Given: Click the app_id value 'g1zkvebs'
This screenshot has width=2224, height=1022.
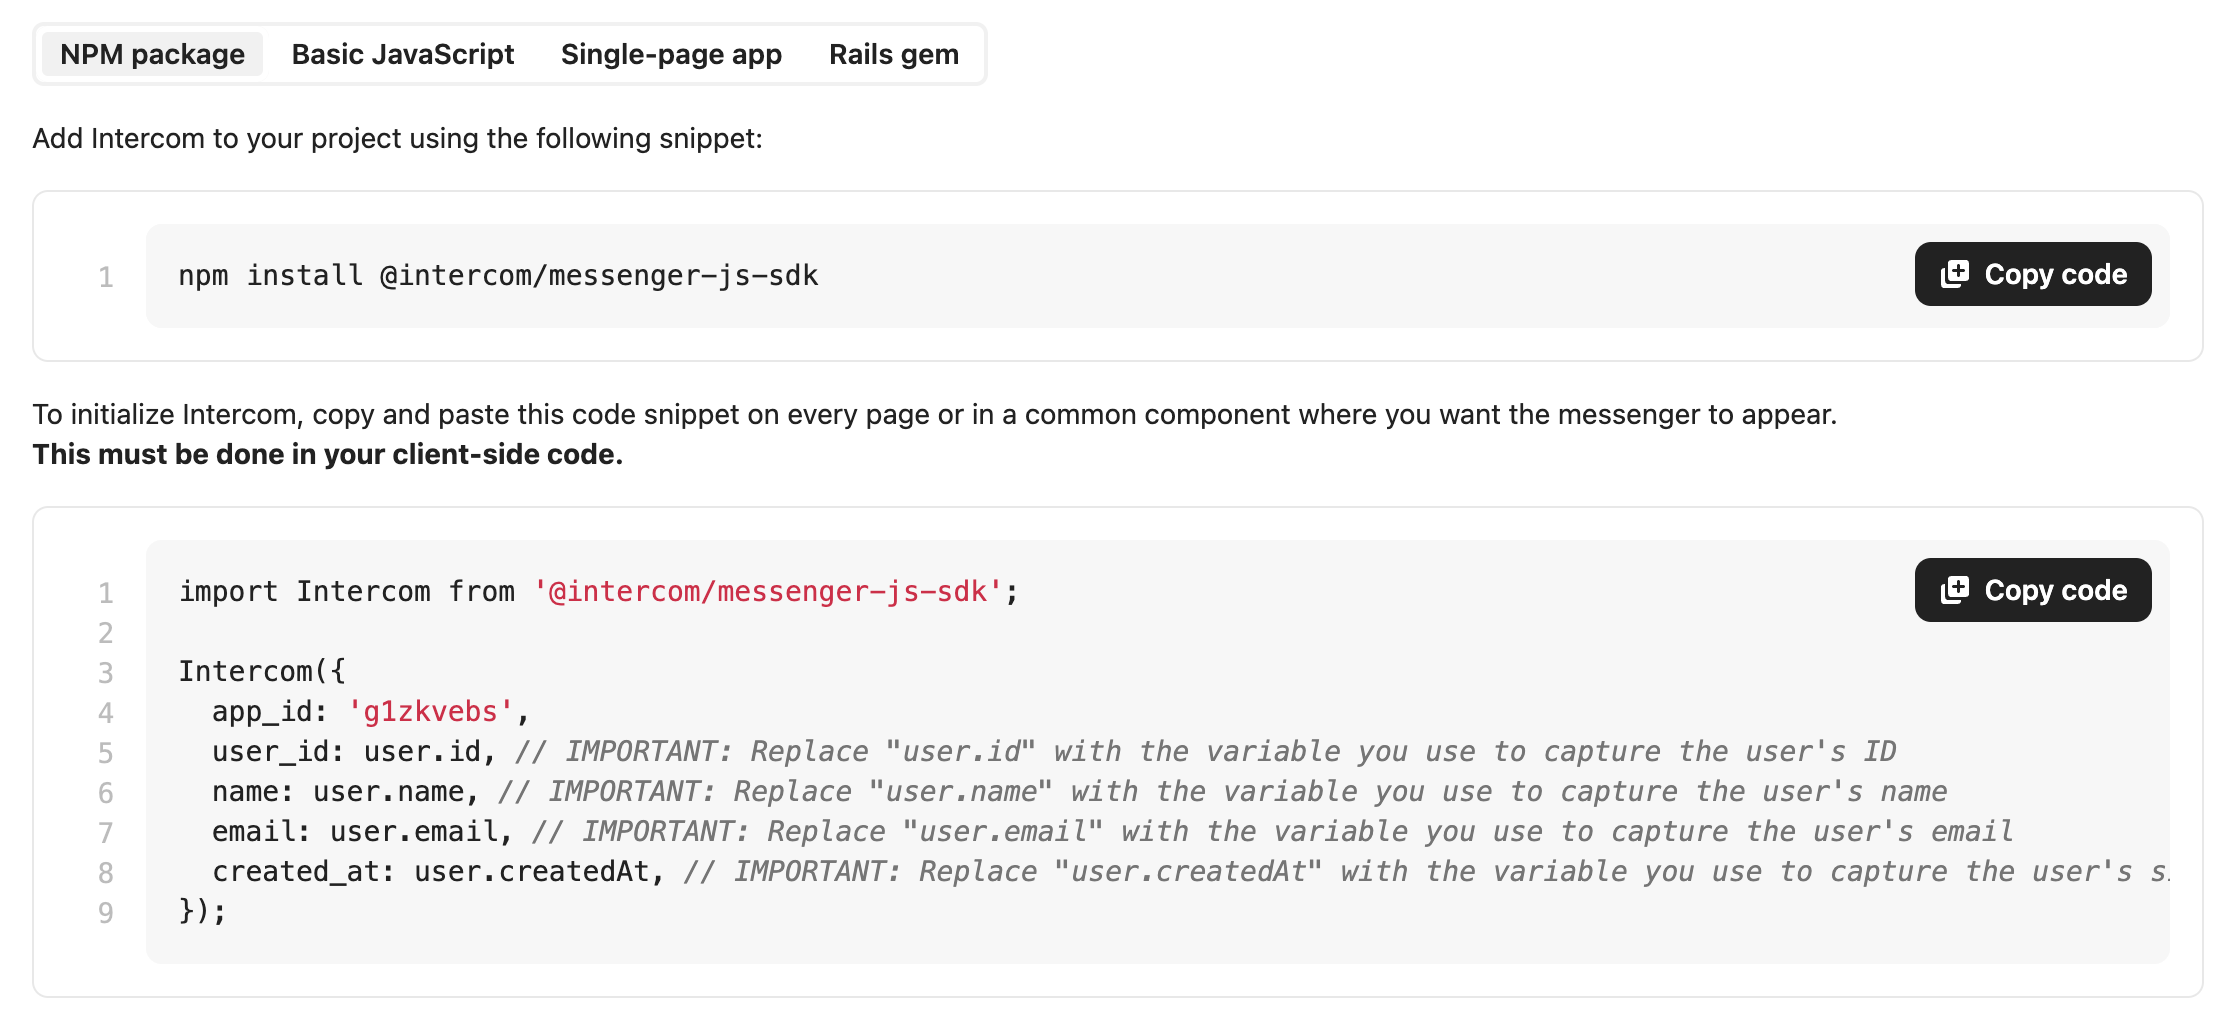Looking at the screenshot, I should [430, 712].
